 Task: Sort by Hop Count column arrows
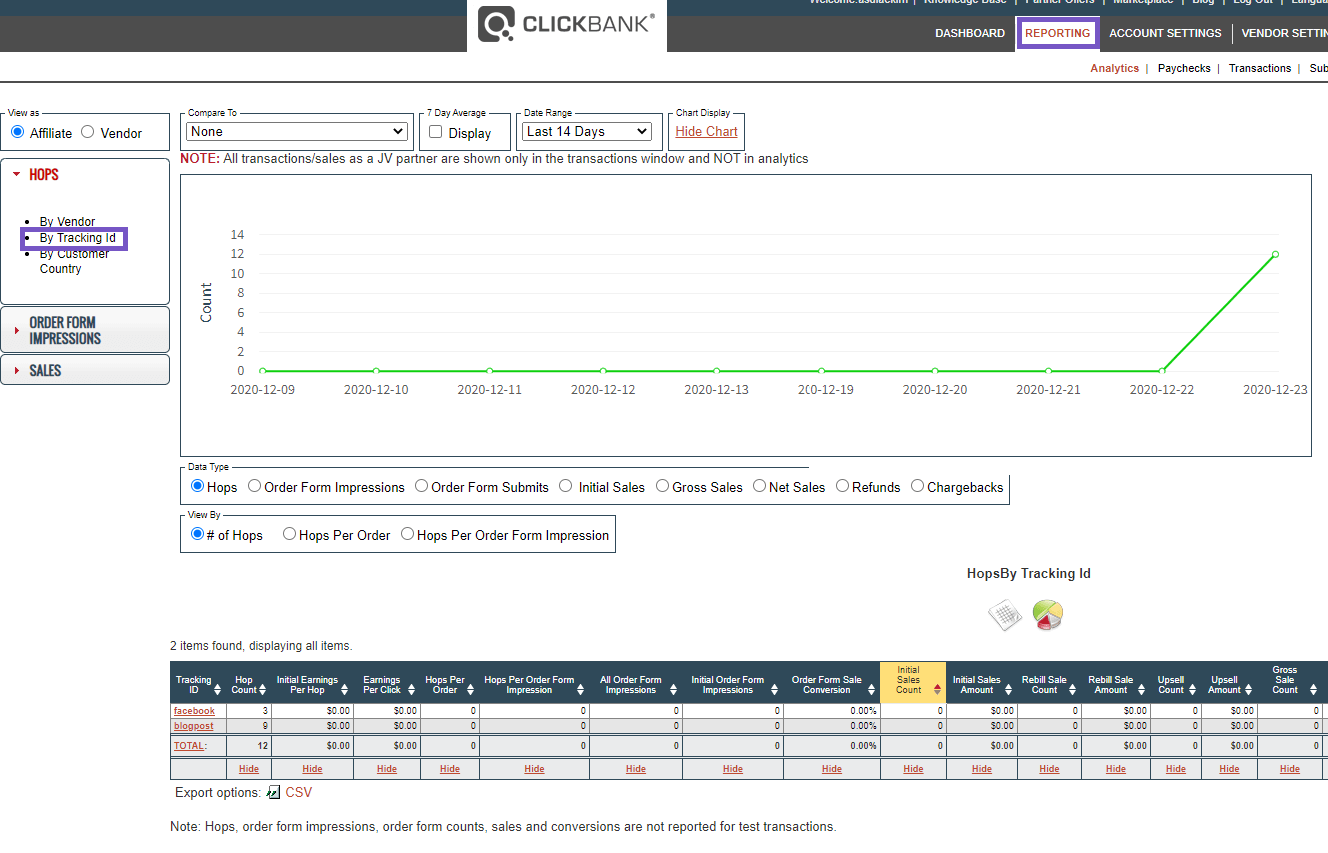(265, 689)
